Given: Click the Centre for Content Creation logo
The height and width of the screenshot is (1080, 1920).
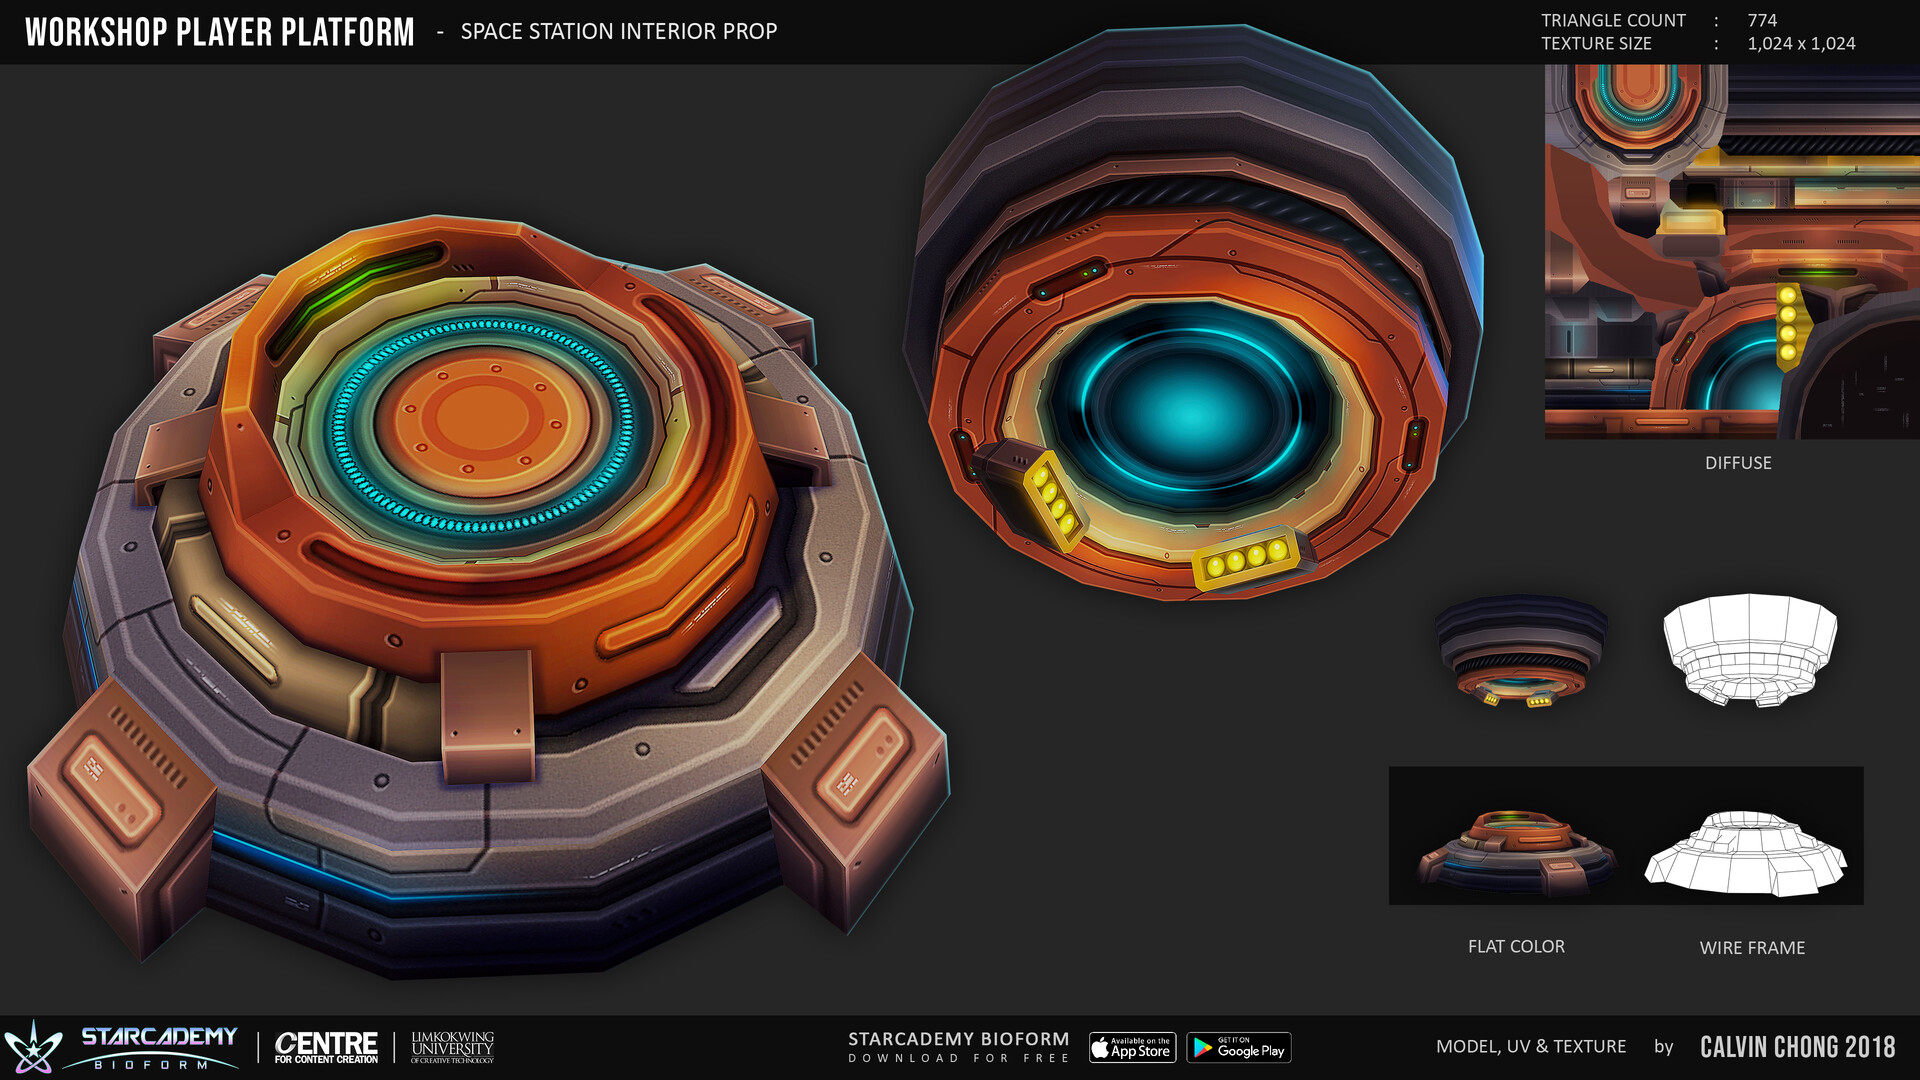Looking at the screenshot, I should click(x=326, y=1047).
